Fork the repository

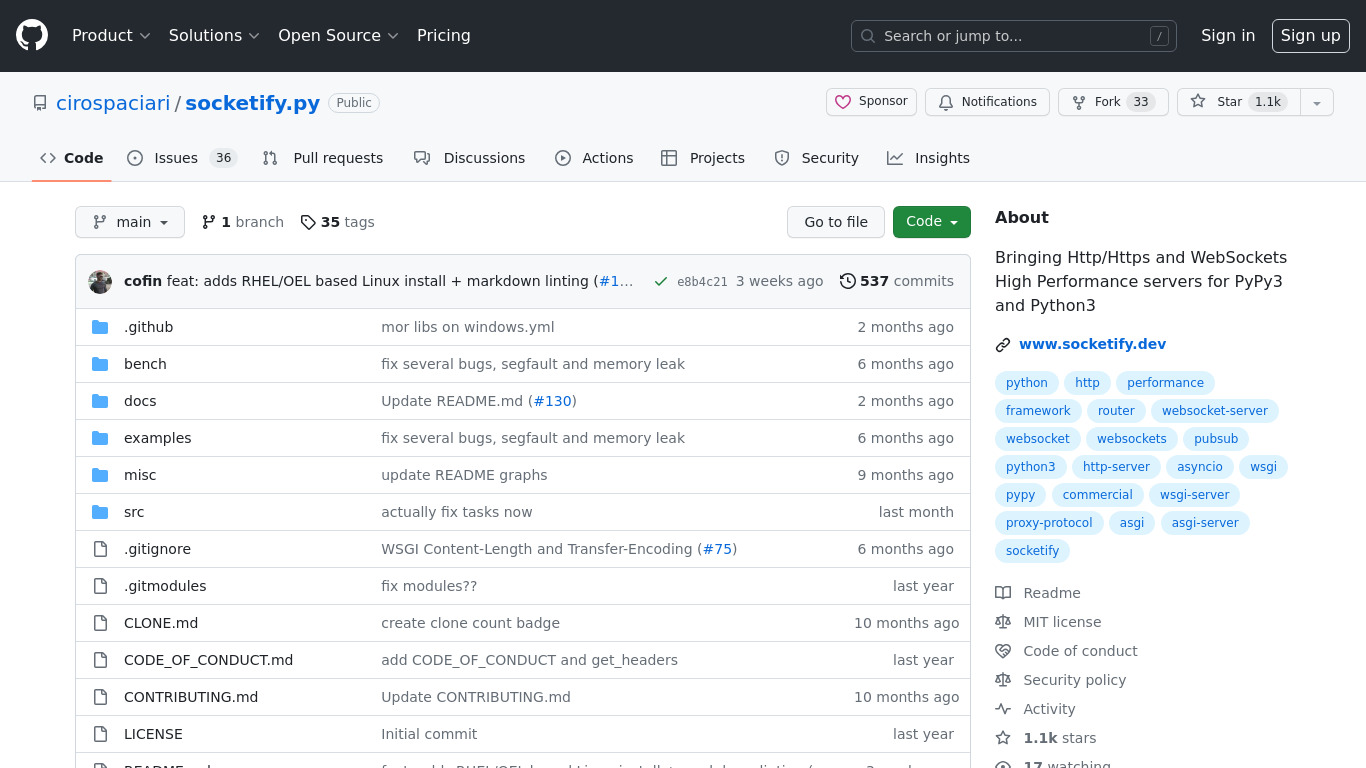(1113, 102)
